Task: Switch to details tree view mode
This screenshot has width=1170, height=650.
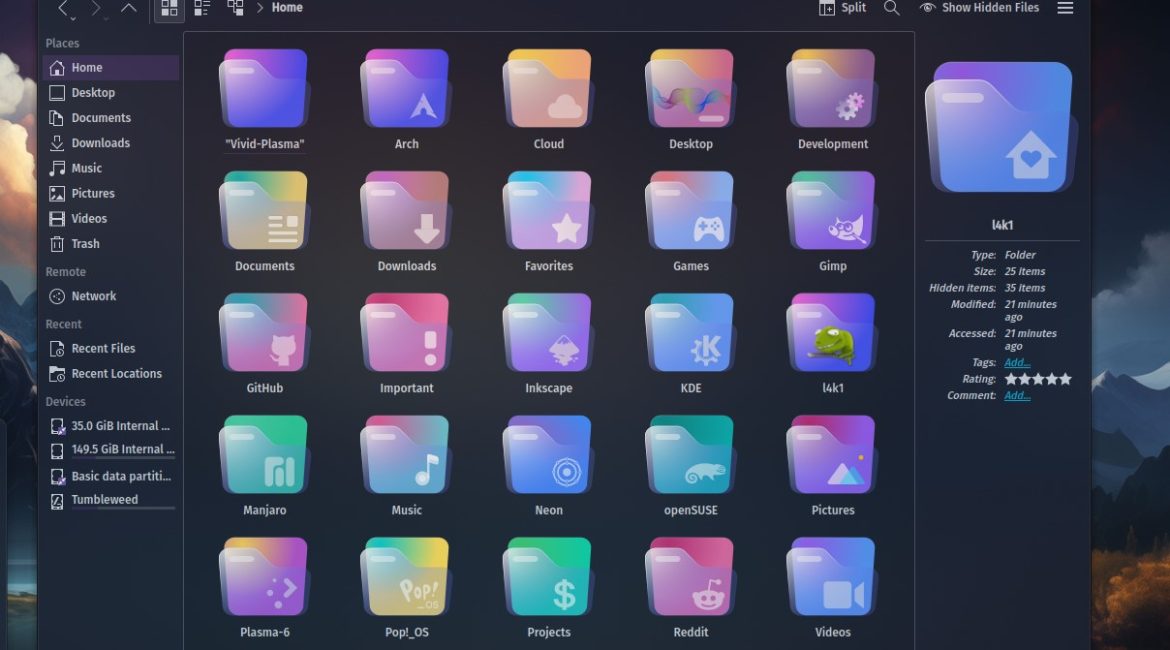Action: pos(235,9)
